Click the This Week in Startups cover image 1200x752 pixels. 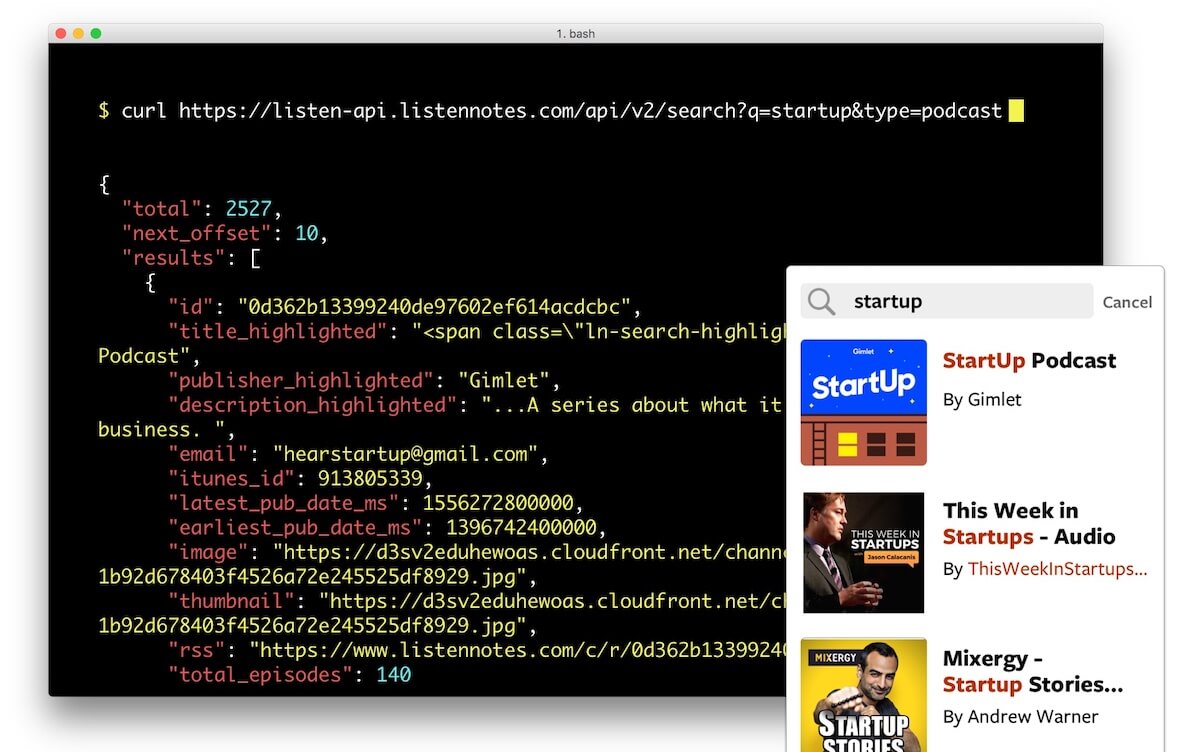(x=863, y=551)
